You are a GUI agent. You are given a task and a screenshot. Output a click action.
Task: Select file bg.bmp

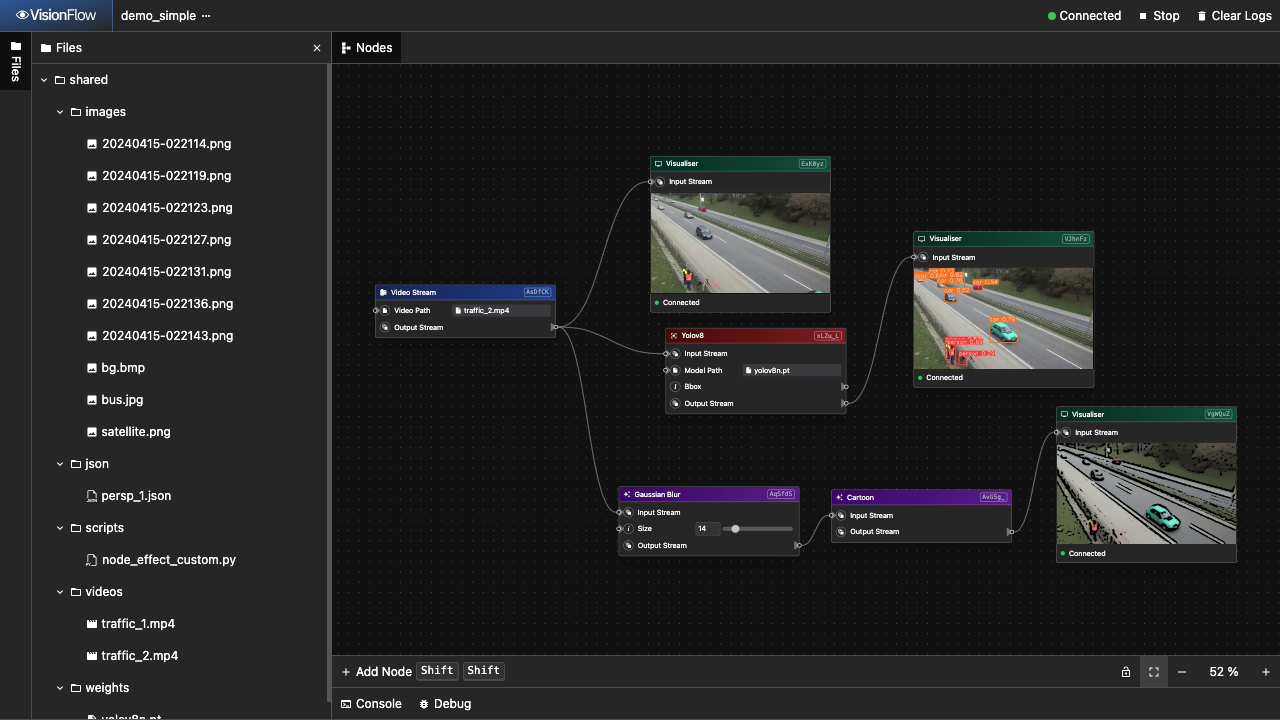pos(116,368)
